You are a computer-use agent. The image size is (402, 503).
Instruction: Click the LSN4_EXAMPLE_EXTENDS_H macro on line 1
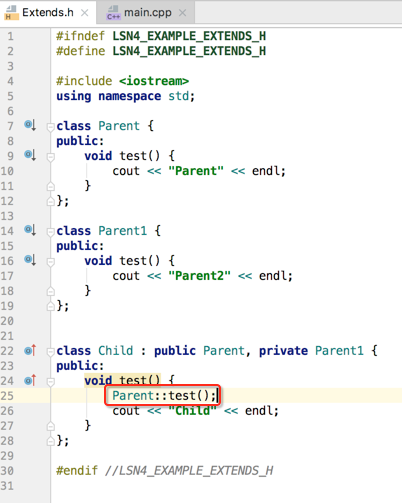(x=189, y=36)
